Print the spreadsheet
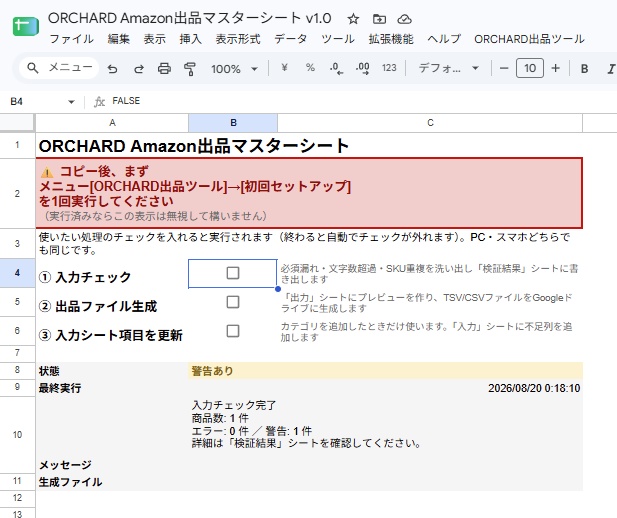 pos(164,69)
